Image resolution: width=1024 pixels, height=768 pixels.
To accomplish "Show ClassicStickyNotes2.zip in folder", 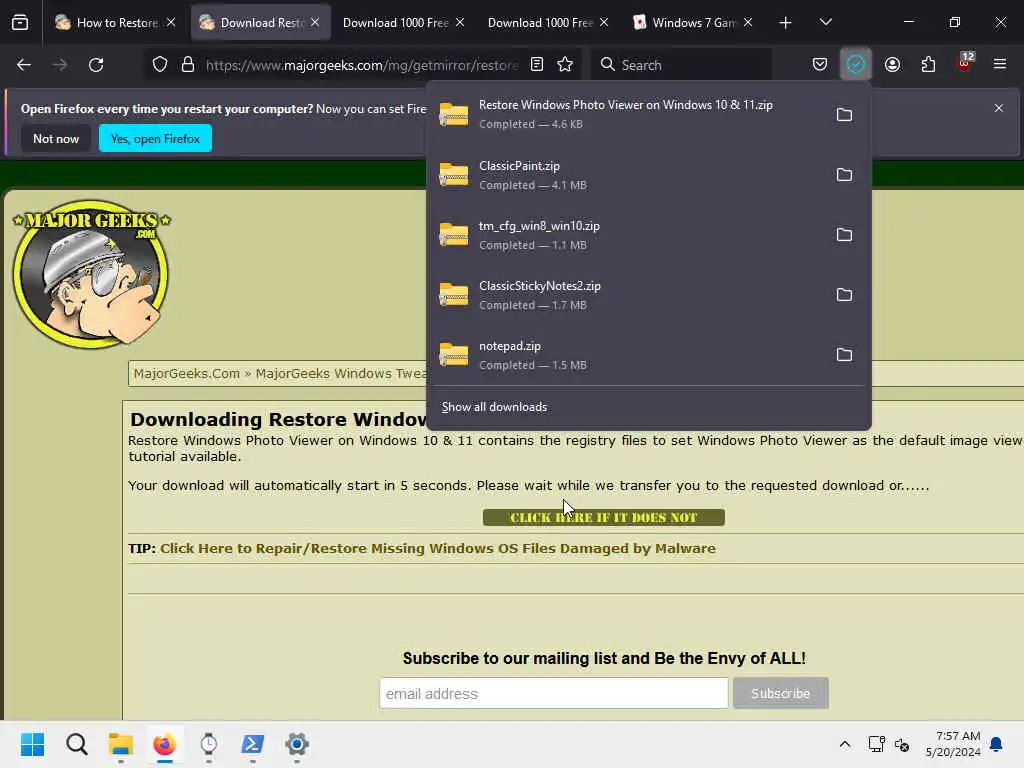I will coord(844,295).
